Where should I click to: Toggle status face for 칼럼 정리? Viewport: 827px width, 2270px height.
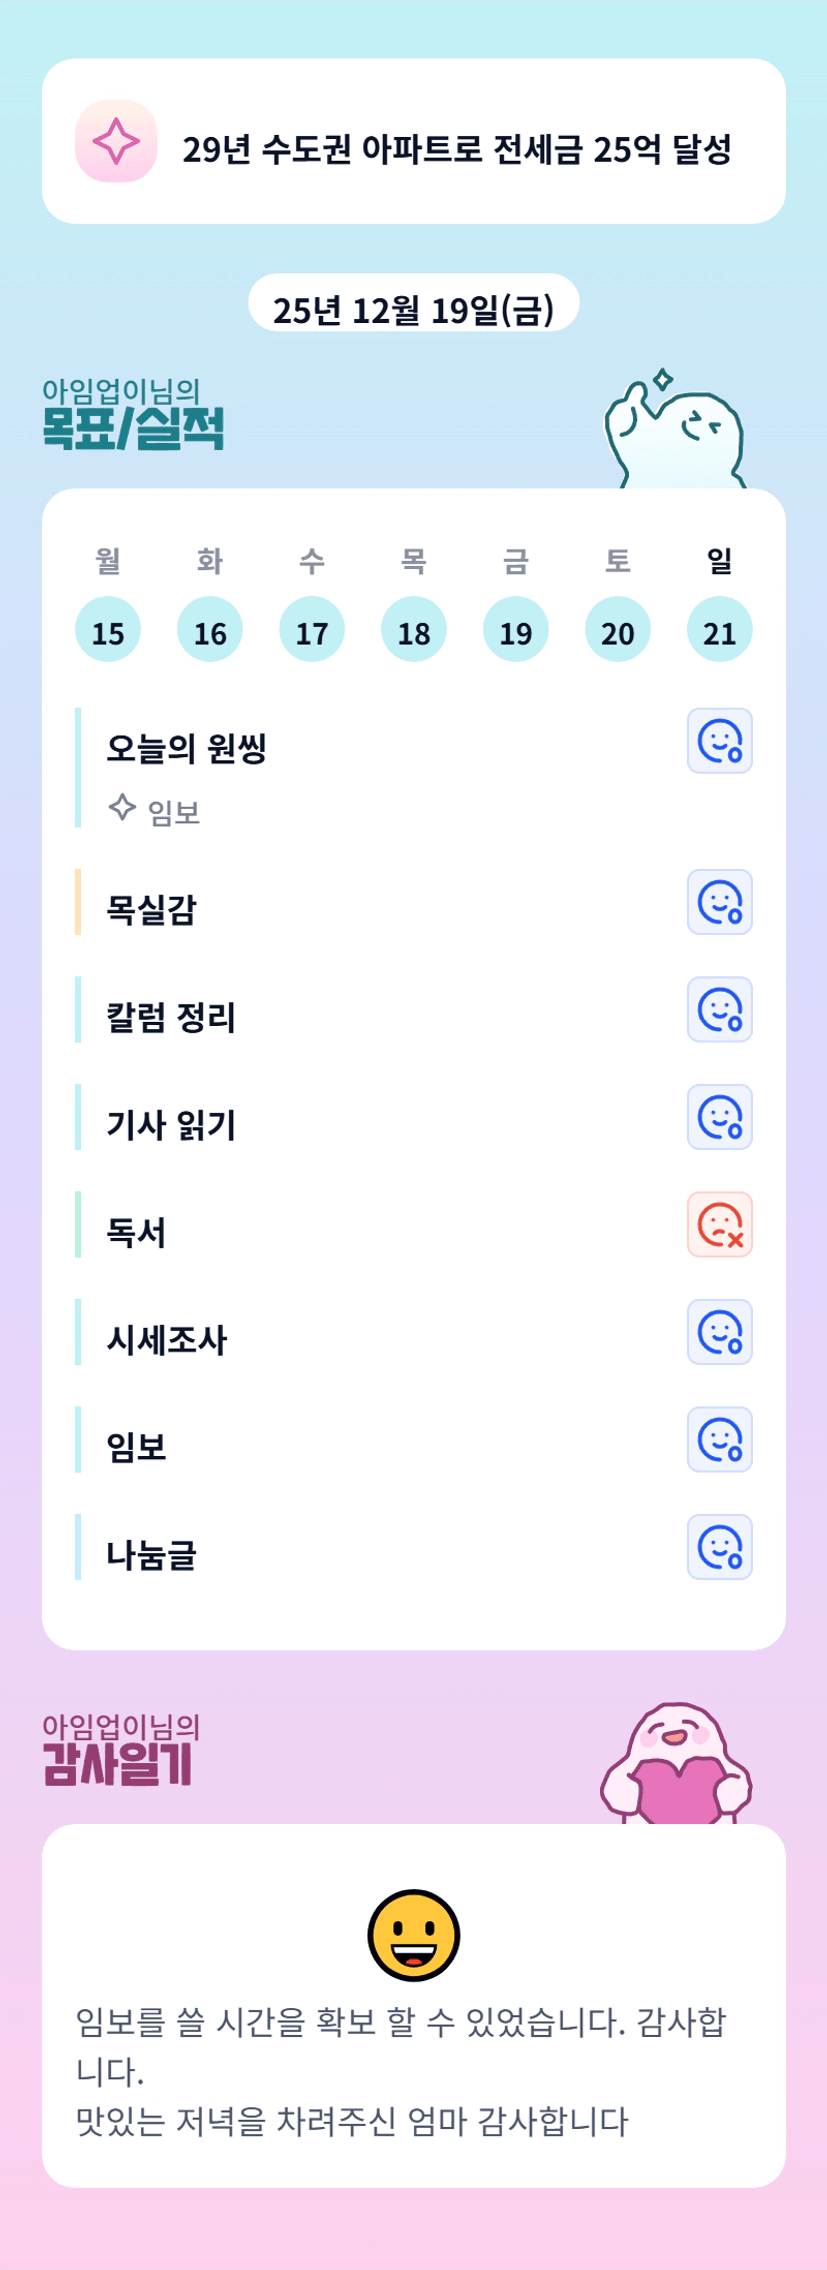pyautogui.click(x=719, y=1010)
